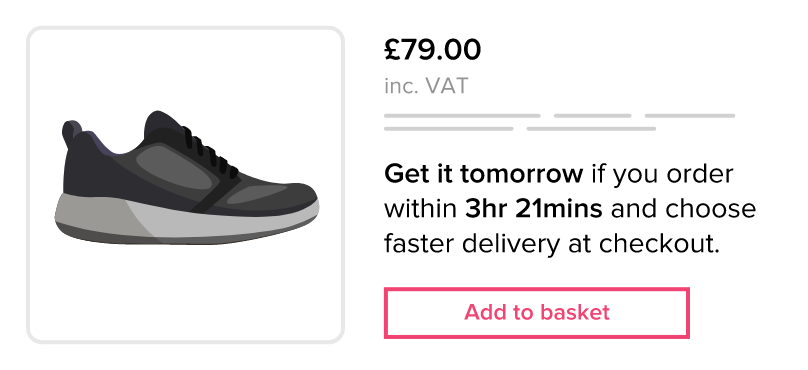The height and width of the screenshot is (370, 808).
Task: Click the word within in delivery message
Action: (x=420, y=209)
